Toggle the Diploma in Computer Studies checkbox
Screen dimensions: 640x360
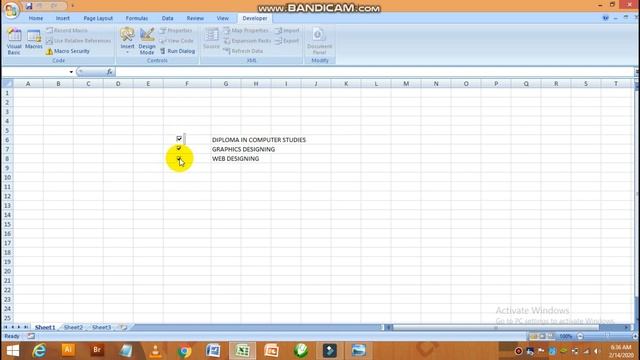(x=179, y=139)
